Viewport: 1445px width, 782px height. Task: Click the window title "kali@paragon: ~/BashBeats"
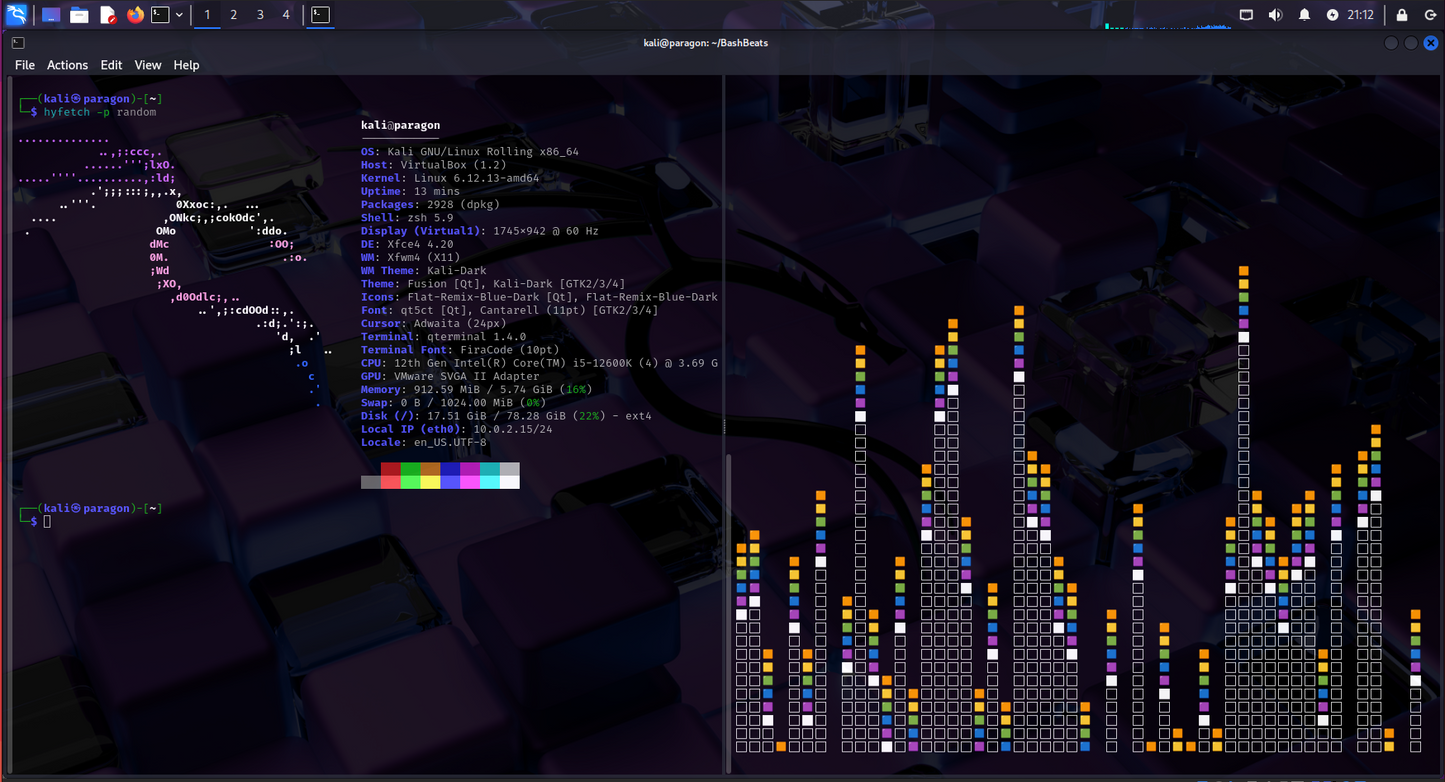point(706,43)
